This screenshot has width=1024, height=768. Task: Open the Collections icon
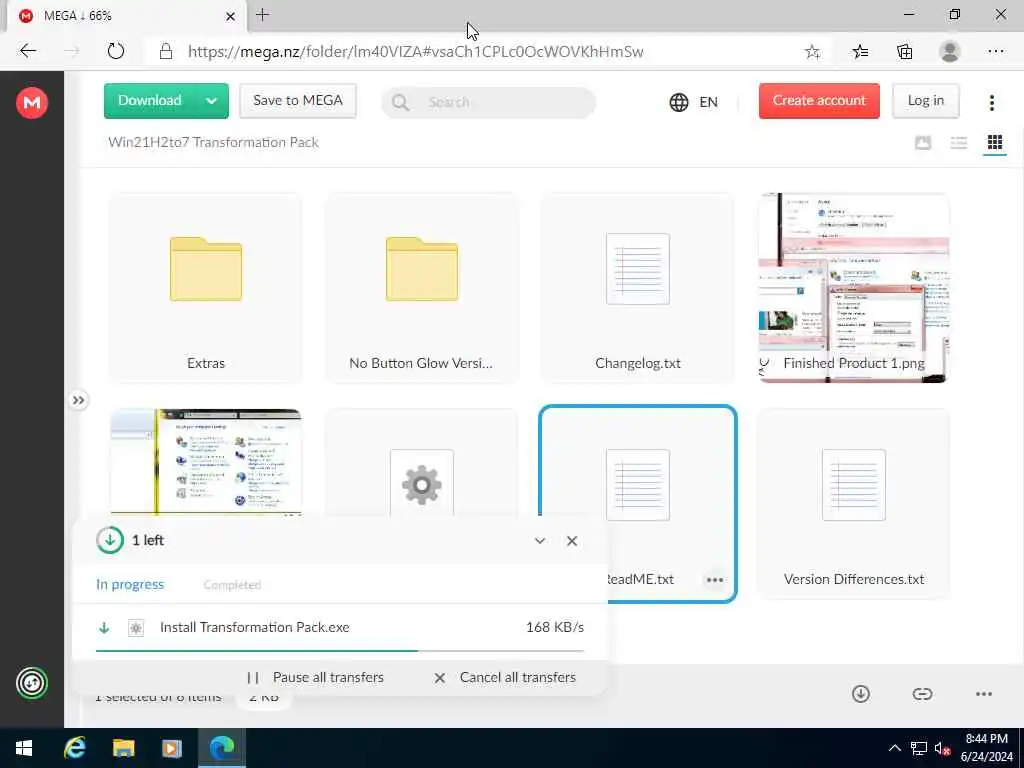(x=904, y=52)
